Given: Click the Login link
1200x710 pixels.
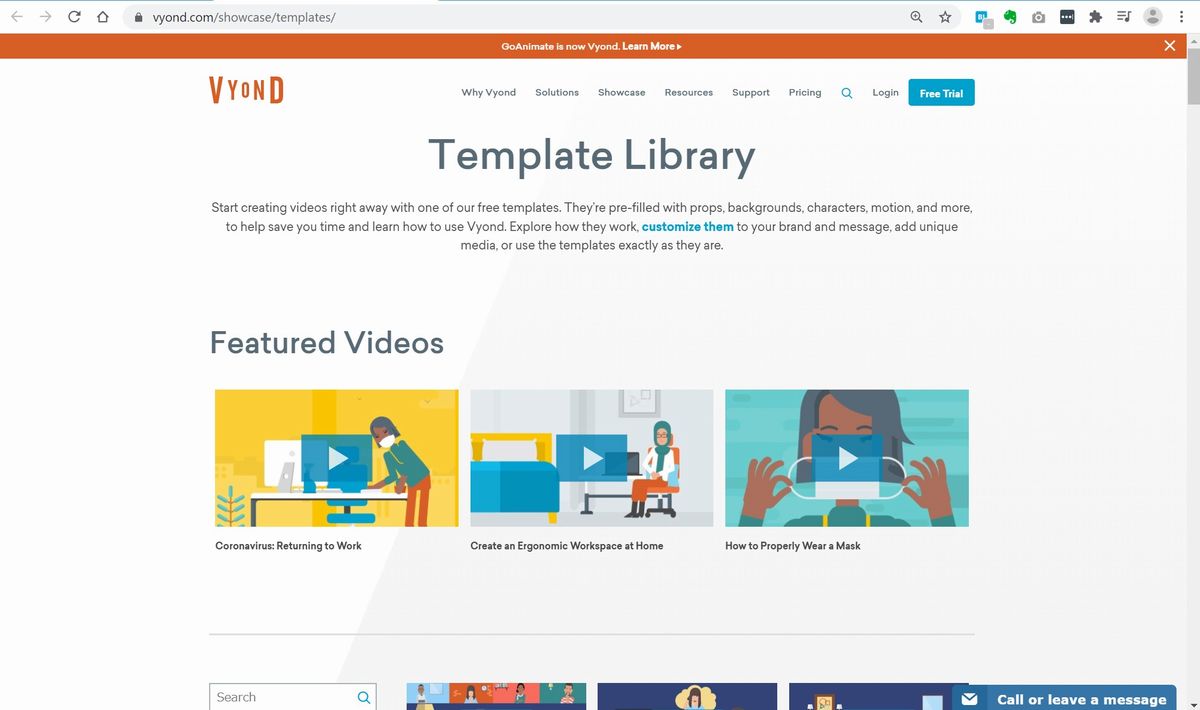Looking at the screenshot, I should tap(885, 92).
